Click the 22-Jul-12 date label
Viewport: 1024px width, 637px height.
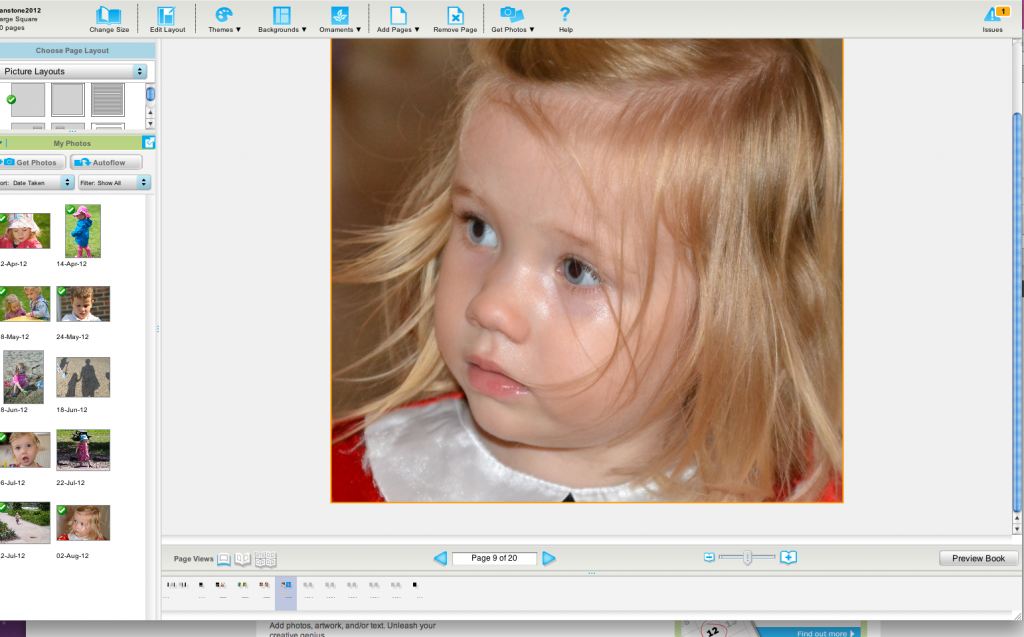tap(71, 483)
